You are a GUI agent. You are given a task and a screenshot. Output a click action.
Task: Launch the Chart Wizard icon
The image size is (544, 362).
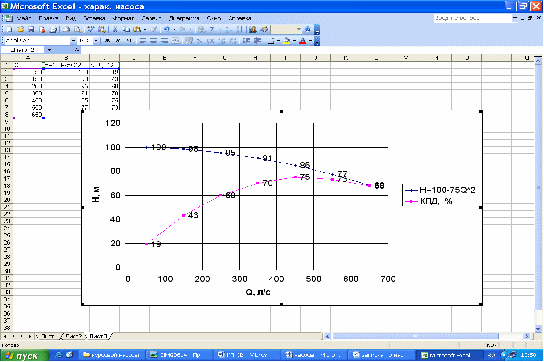click(x=253, y=30)
